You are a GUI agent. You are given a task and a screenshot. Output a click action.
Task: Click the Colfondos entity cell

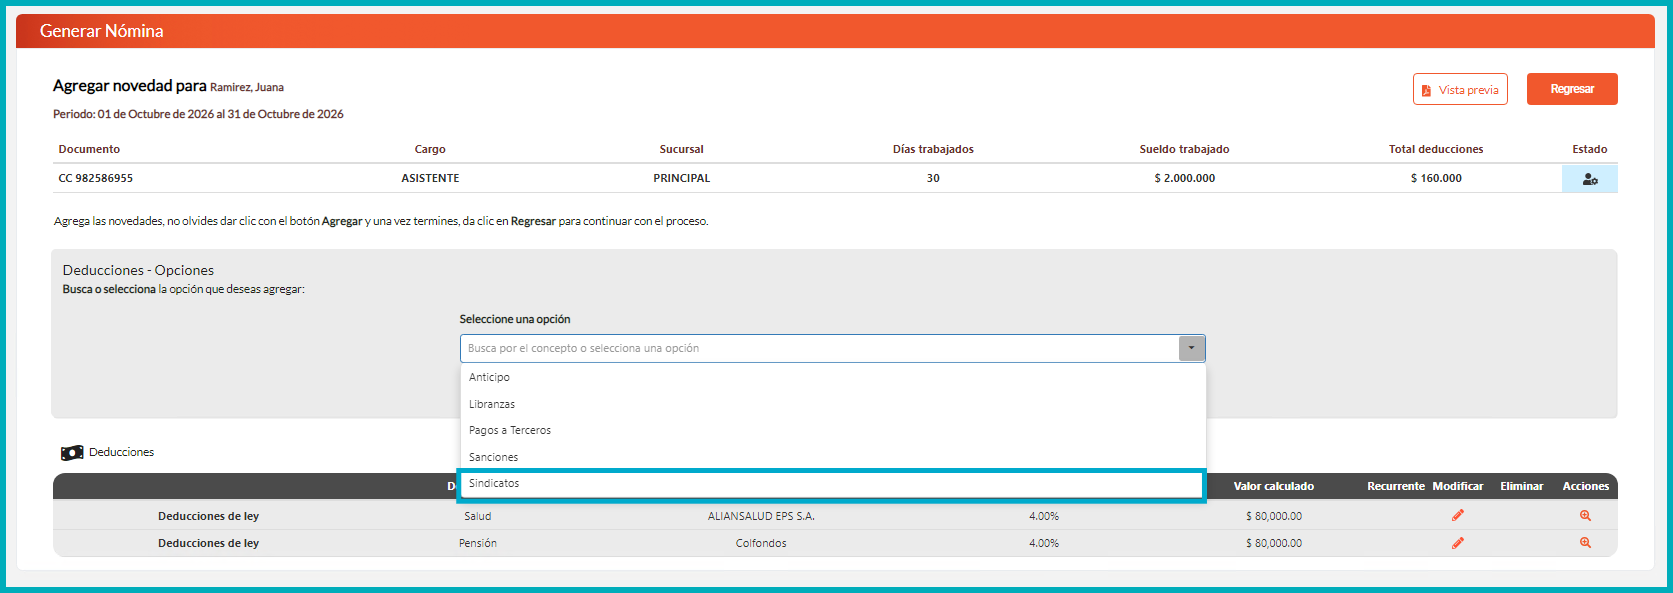[x=761, y=543]
